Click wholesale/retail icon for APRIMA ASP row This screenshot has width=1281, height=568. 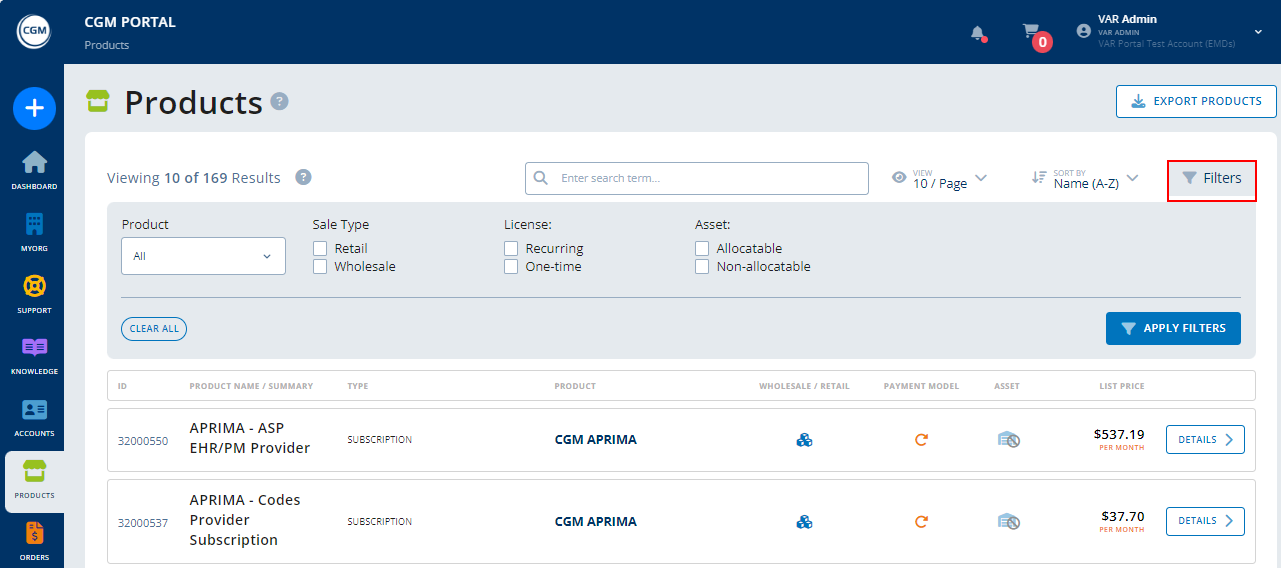(804, 440)
